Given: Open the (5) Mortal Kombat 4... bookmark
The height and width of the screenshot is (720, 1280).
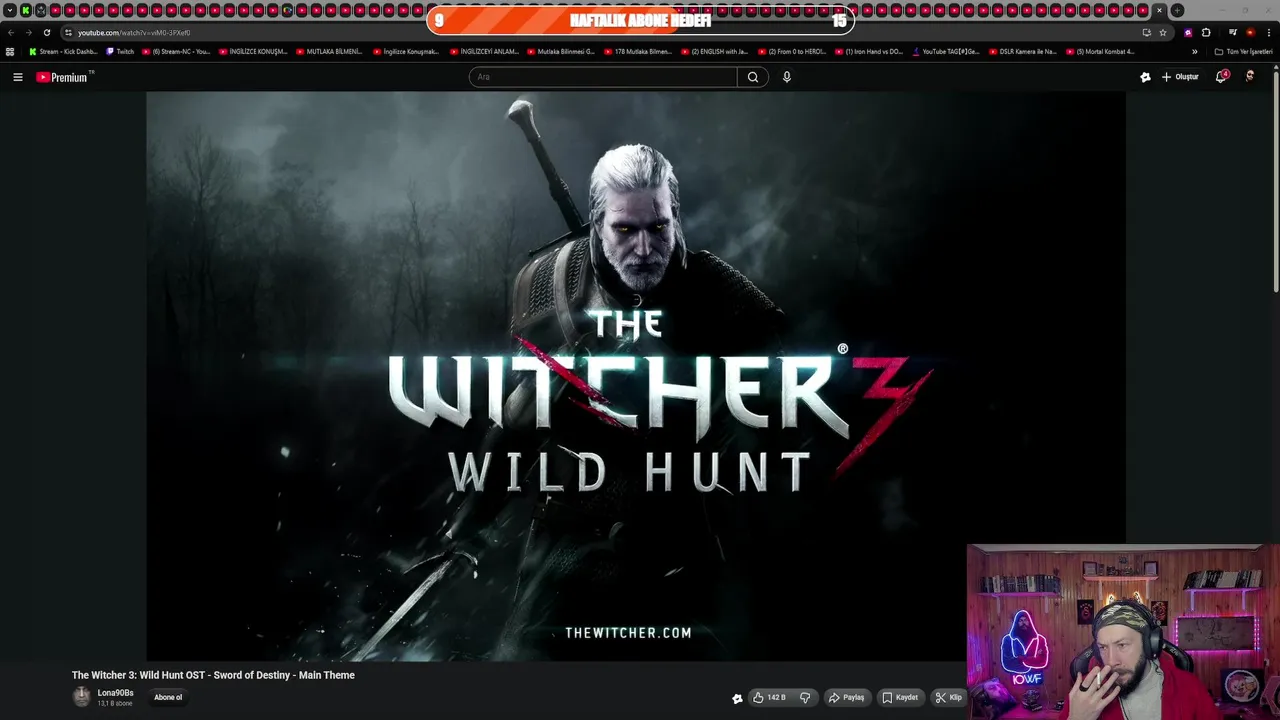Looking at the screenshot, I should tap(1100, 51).
